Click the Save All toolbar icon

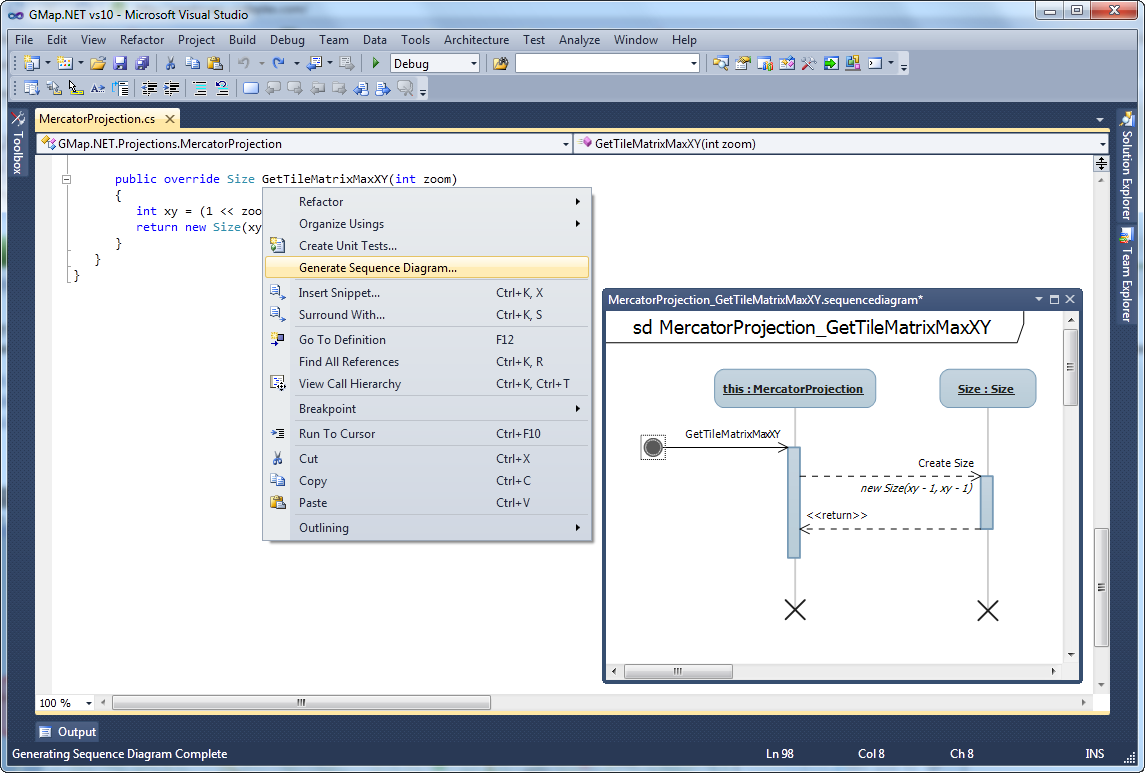(142, 64)
